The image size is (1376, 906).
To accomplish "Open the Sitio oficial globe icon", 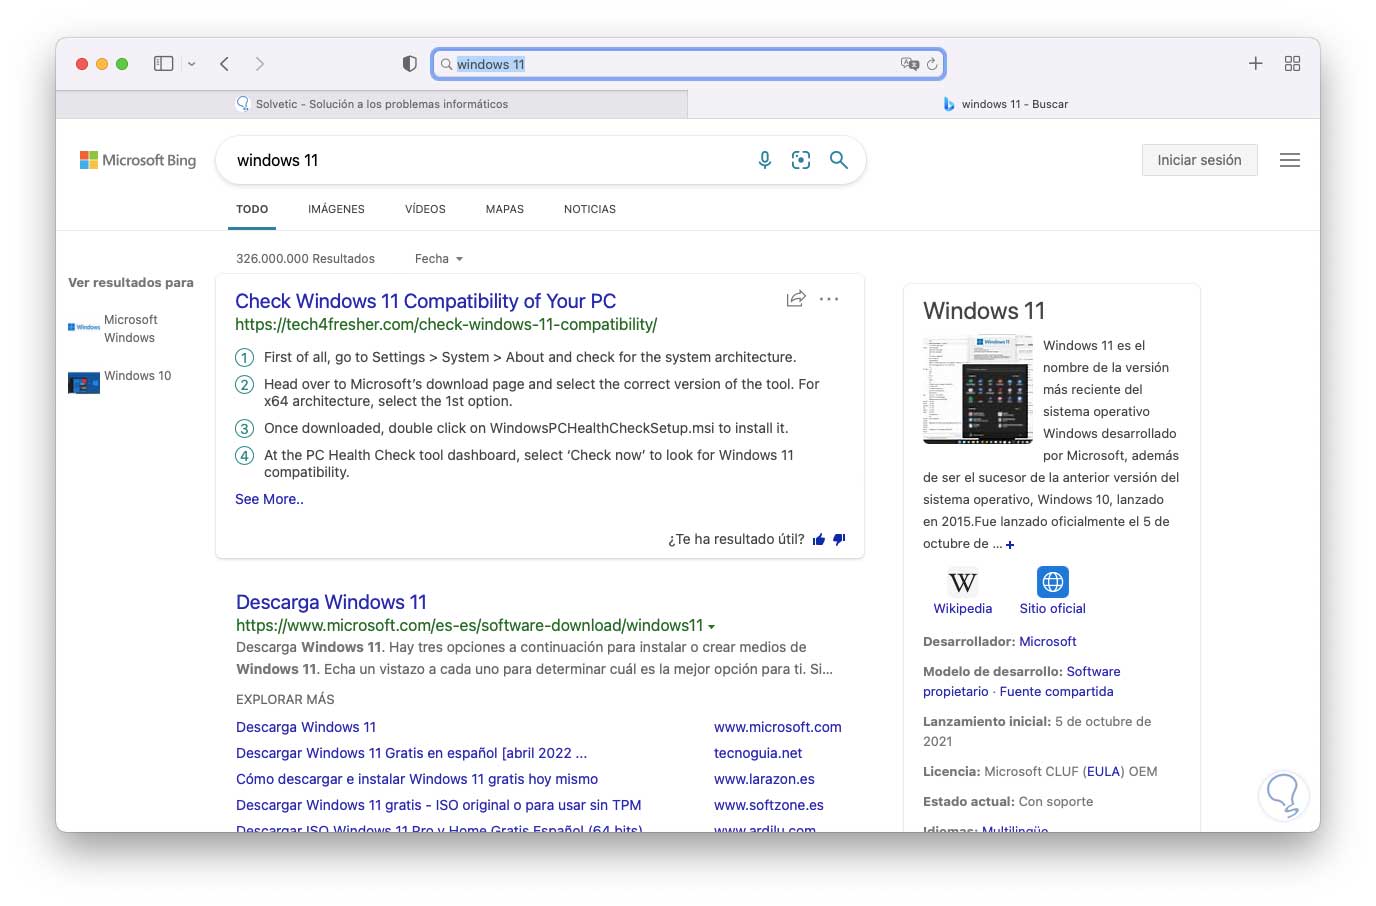I will [x=1053, y=582].
